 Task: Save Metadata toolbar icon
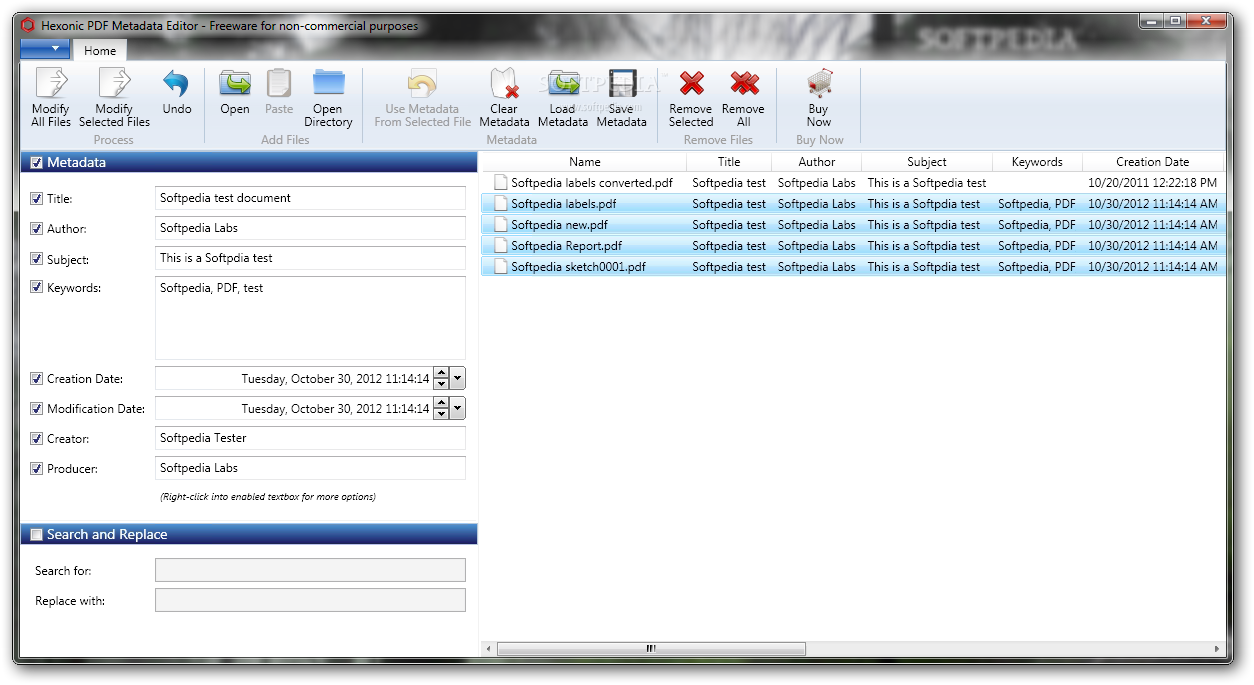click(622, 84)
